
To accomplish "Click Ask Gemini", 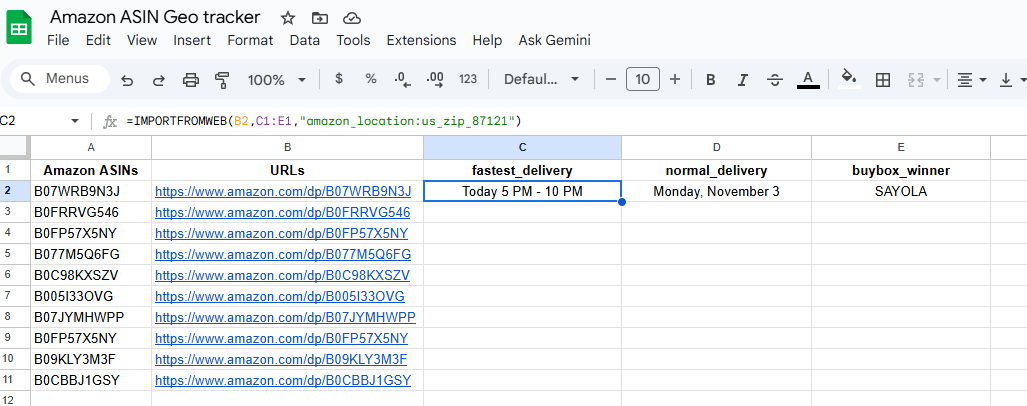I will click(x=554, y=40).
